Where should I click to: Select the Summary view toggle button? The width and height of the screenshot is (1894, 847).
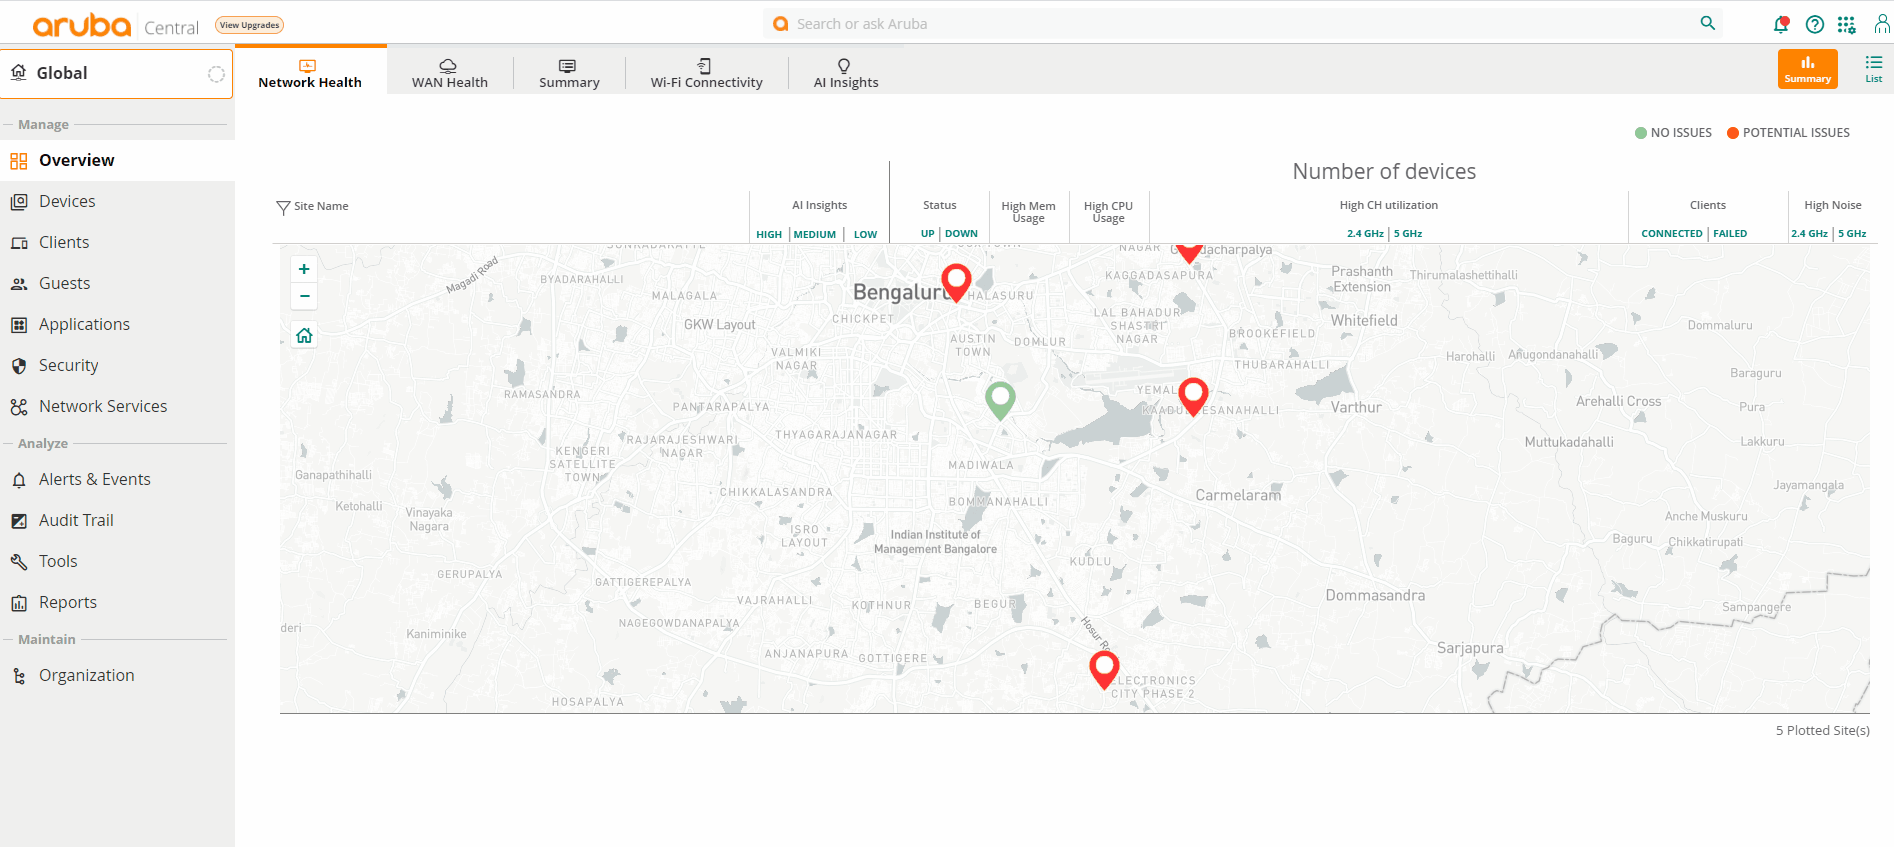pos(1807,69)
